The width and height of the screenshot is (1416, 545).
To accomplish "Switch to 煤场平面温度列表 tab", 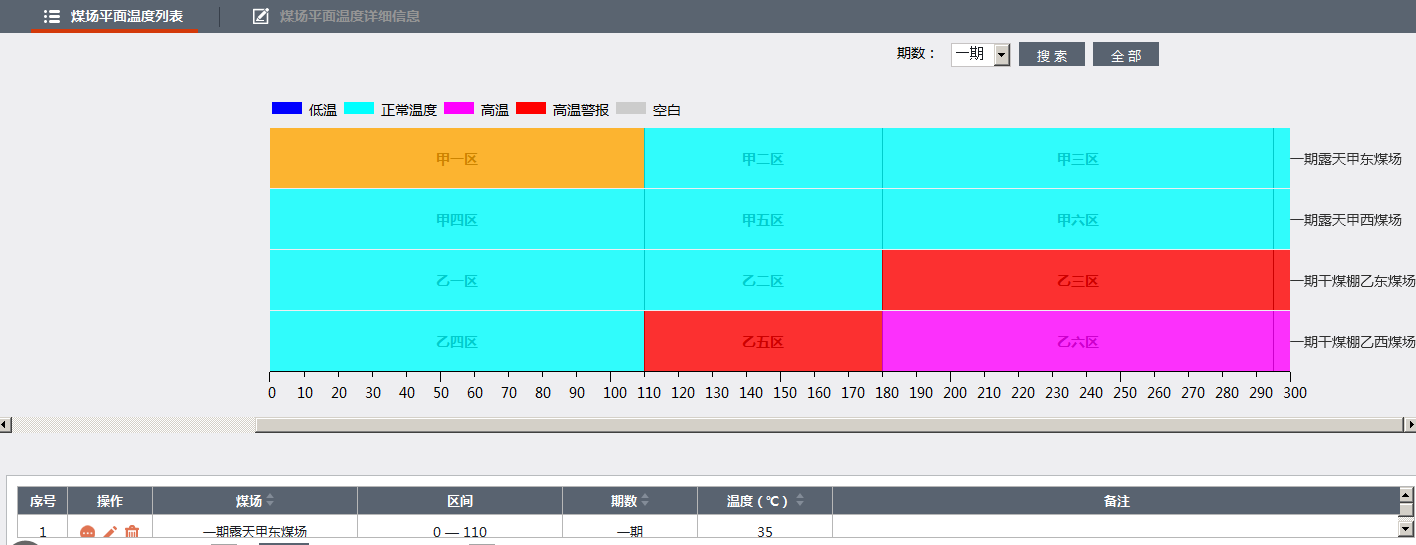I will coord(126,16).
